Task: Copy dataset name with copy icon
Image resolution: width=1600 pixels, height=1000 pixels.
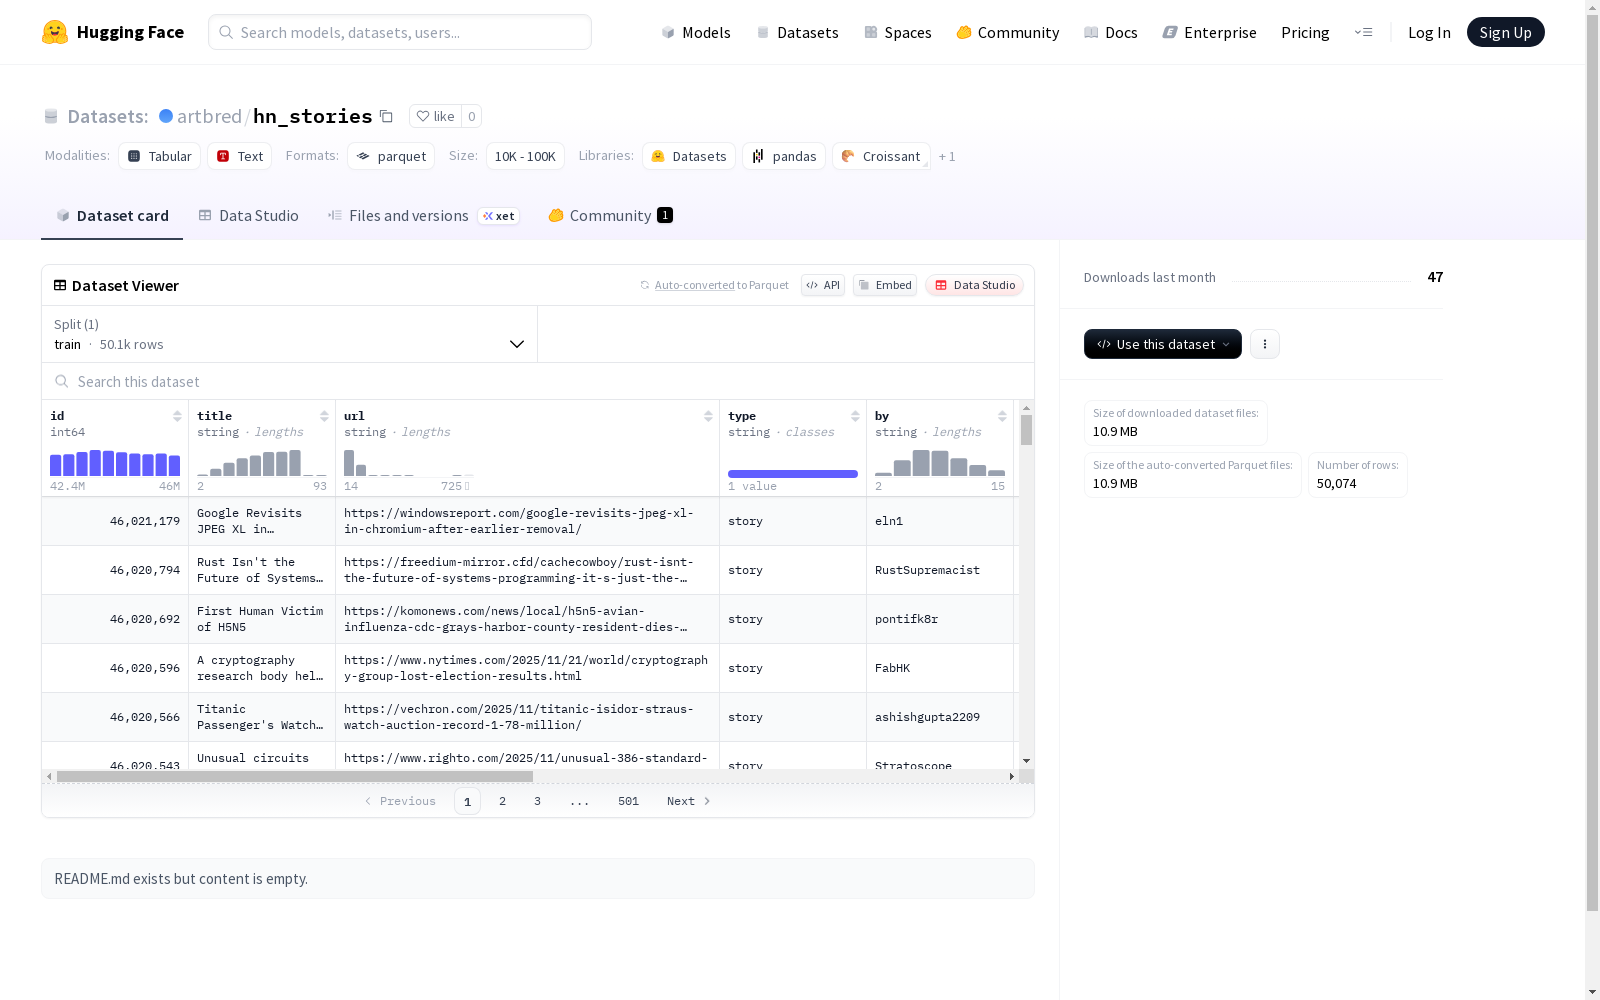Action: 386,117
